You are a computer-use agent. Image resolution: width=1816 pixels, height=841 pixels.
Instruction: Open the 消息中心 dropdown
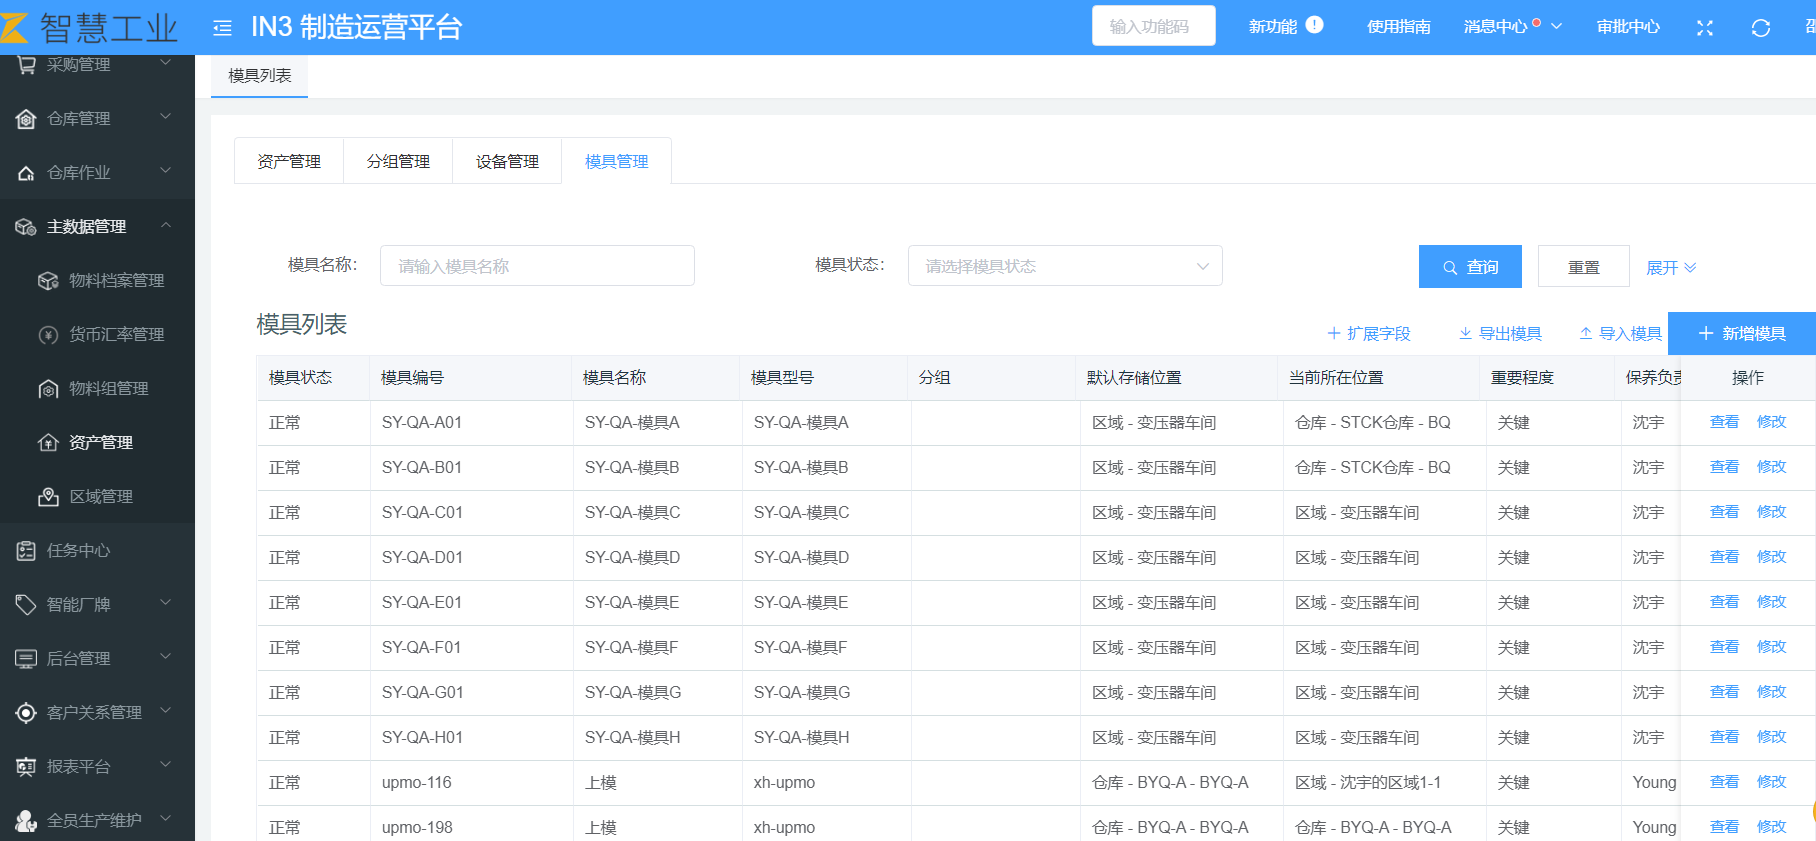coord(1512,27)
